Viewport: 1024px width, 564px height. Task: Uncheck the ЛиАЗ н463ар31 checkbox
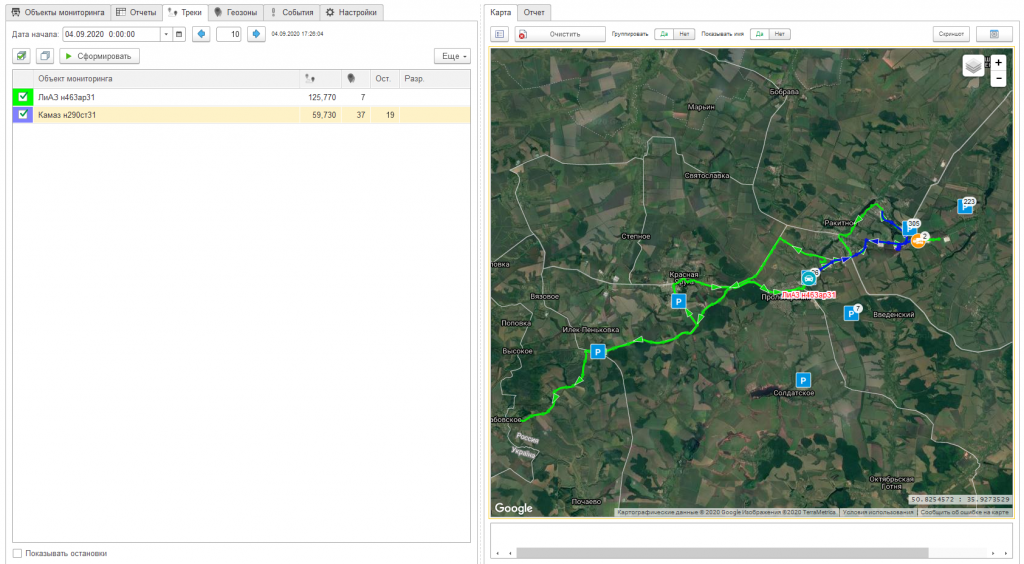click(x=23, y=97)
